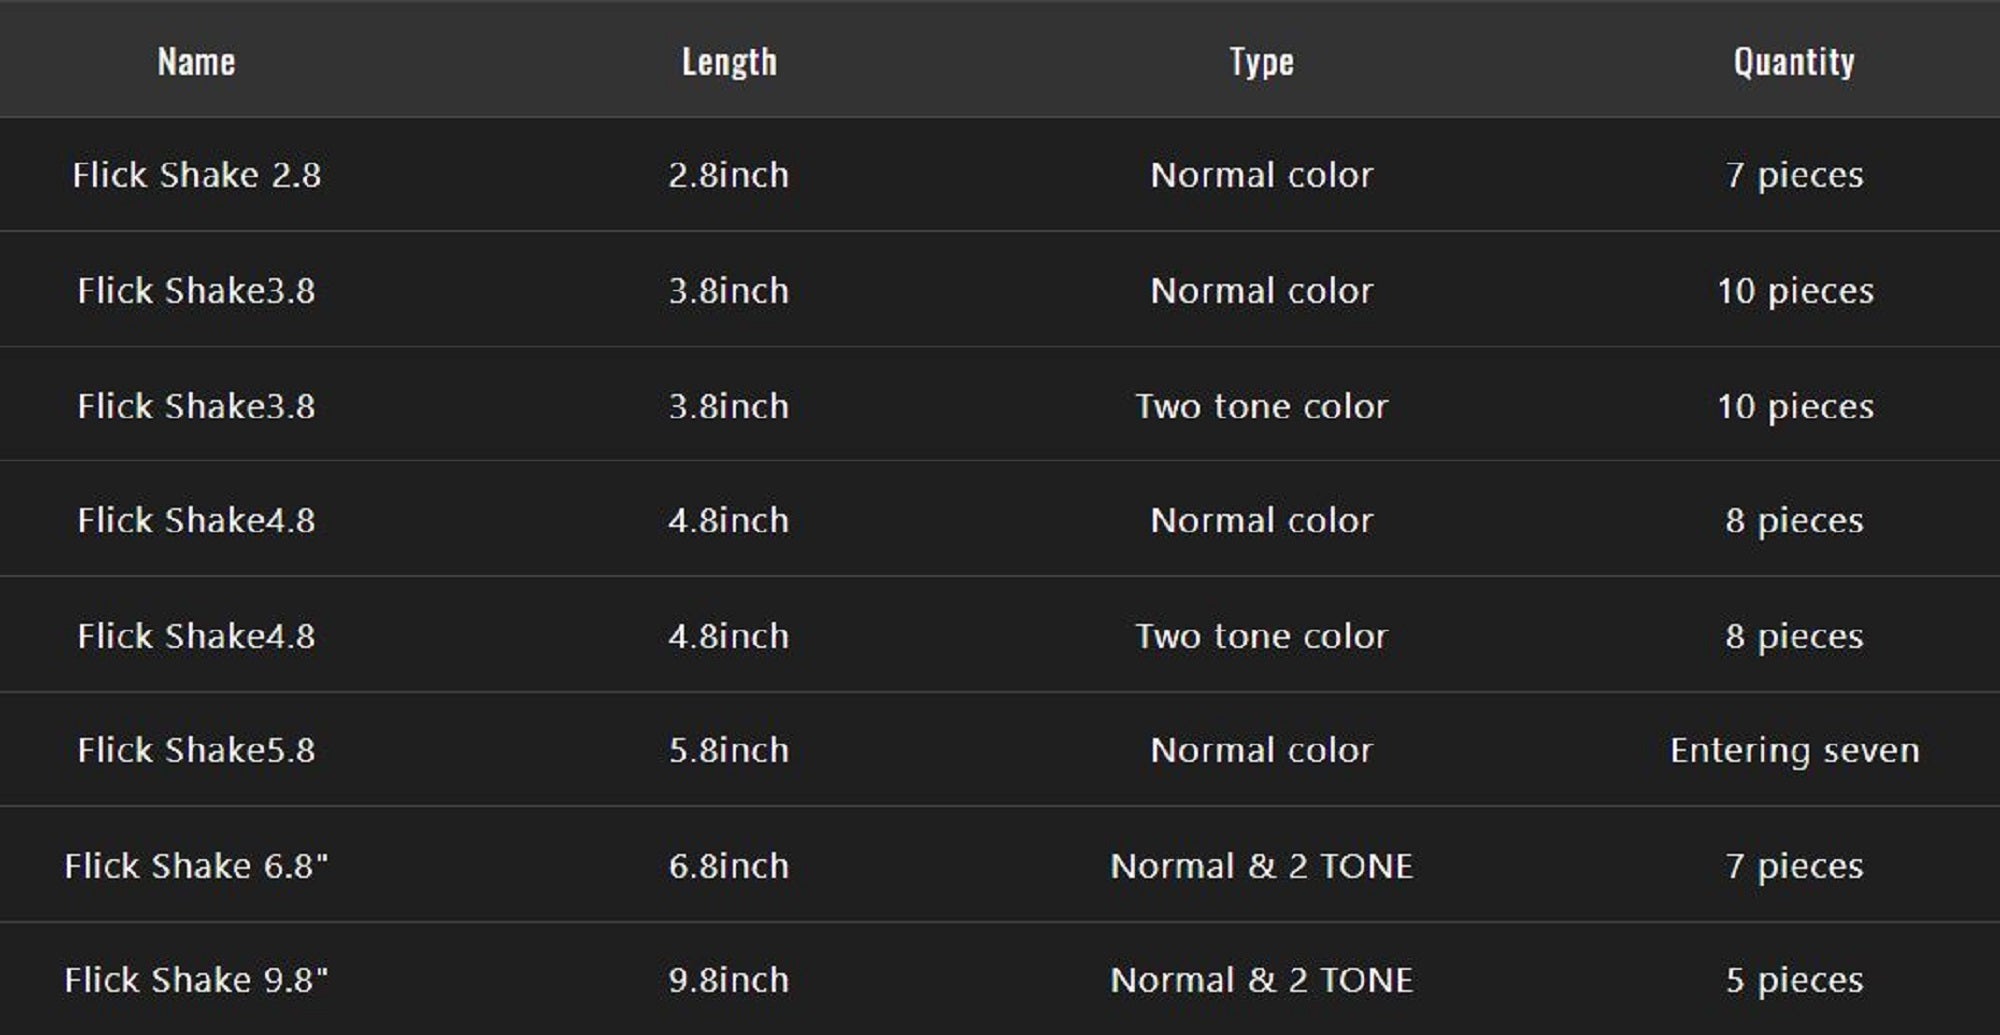Click Normal color type in 2.8inch row
Viewport: 2000px width, 1035px height.
click(x=1262, y=175)
